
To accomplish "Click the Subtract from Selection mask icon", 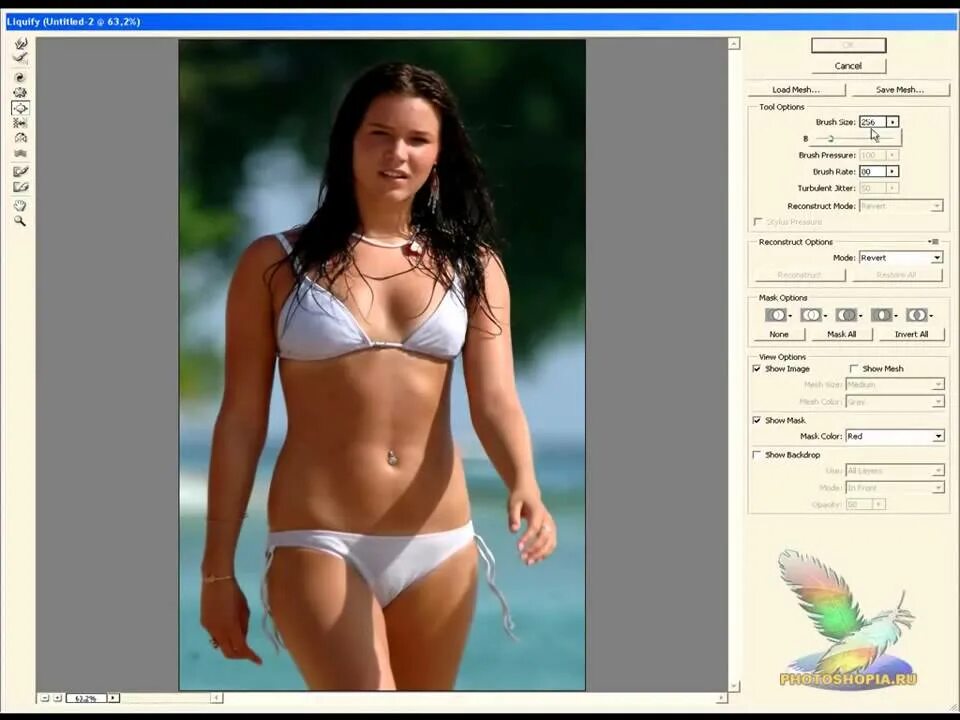I will [847, 315].
